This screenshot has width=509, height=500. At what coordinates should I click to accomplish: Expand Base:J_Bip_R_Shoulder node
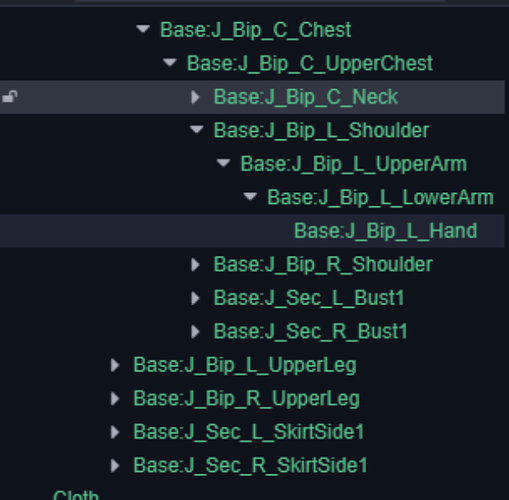[x=195, y=265]
